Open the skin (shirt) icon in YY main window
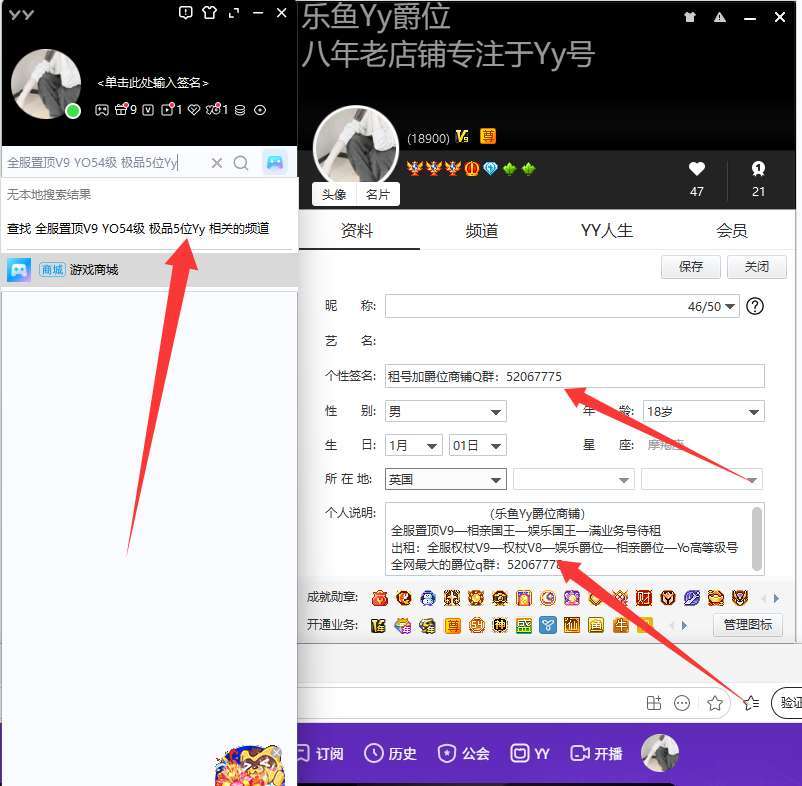Viewport: 802px width, 786px height. click(x=209, y=12)
